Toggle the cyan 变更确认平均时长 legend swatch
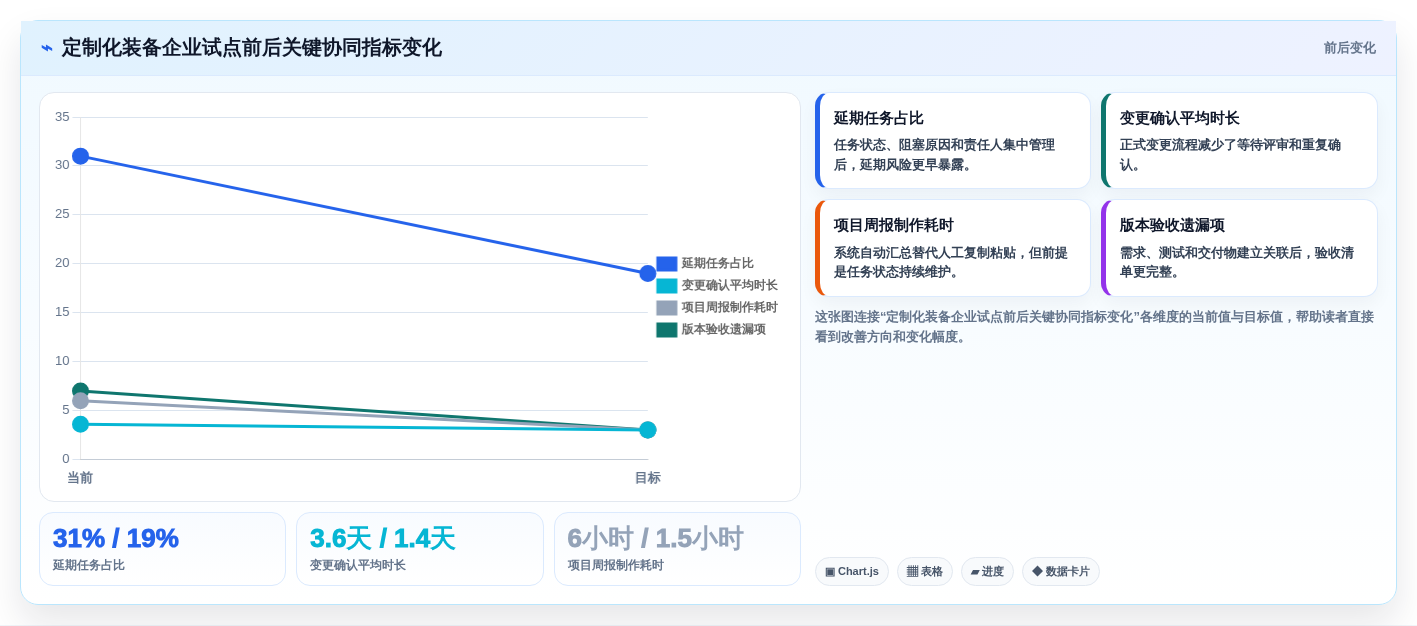1417x626 pixels. 667,286
